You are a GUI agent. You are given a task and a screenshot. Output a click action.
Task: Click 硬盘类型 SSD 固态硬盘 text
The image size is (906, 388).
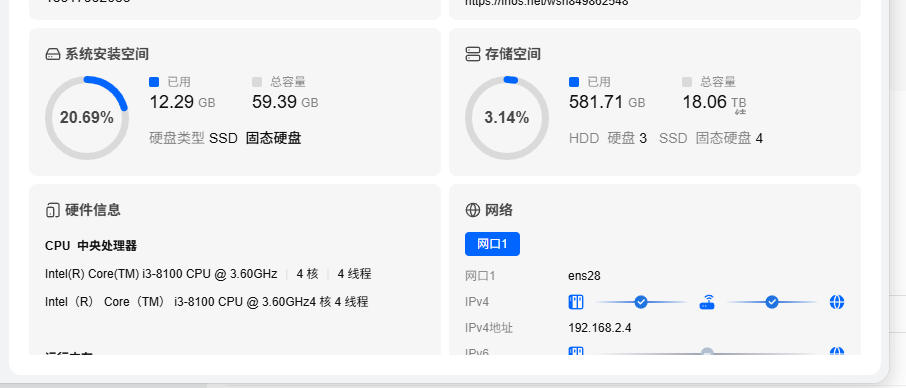coord(225,139)
